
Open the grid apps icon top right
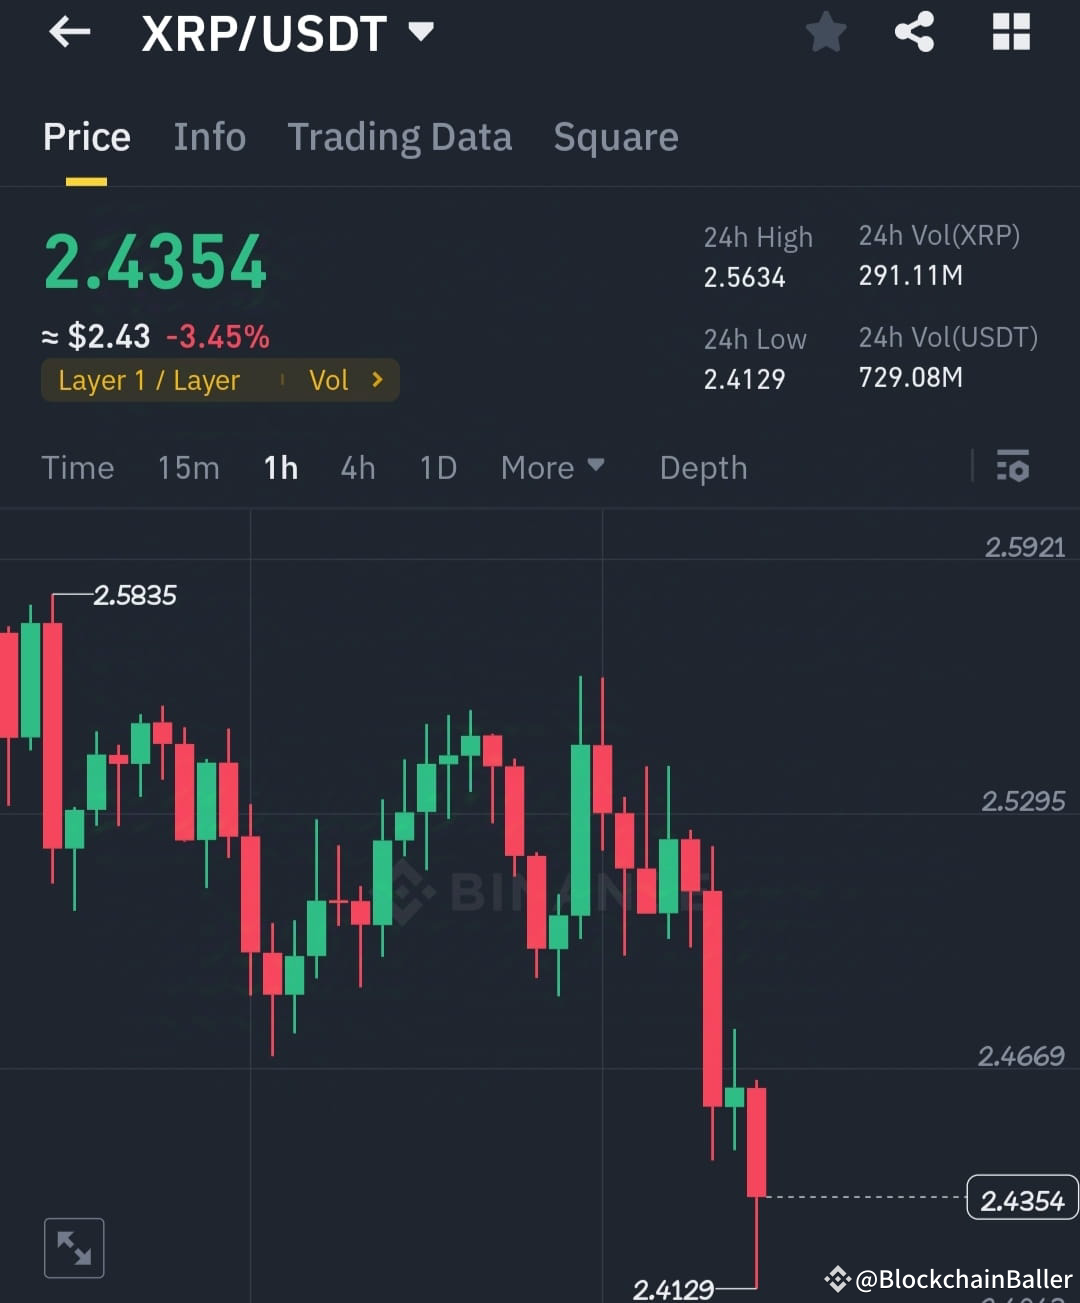(x=1011, y=31)
